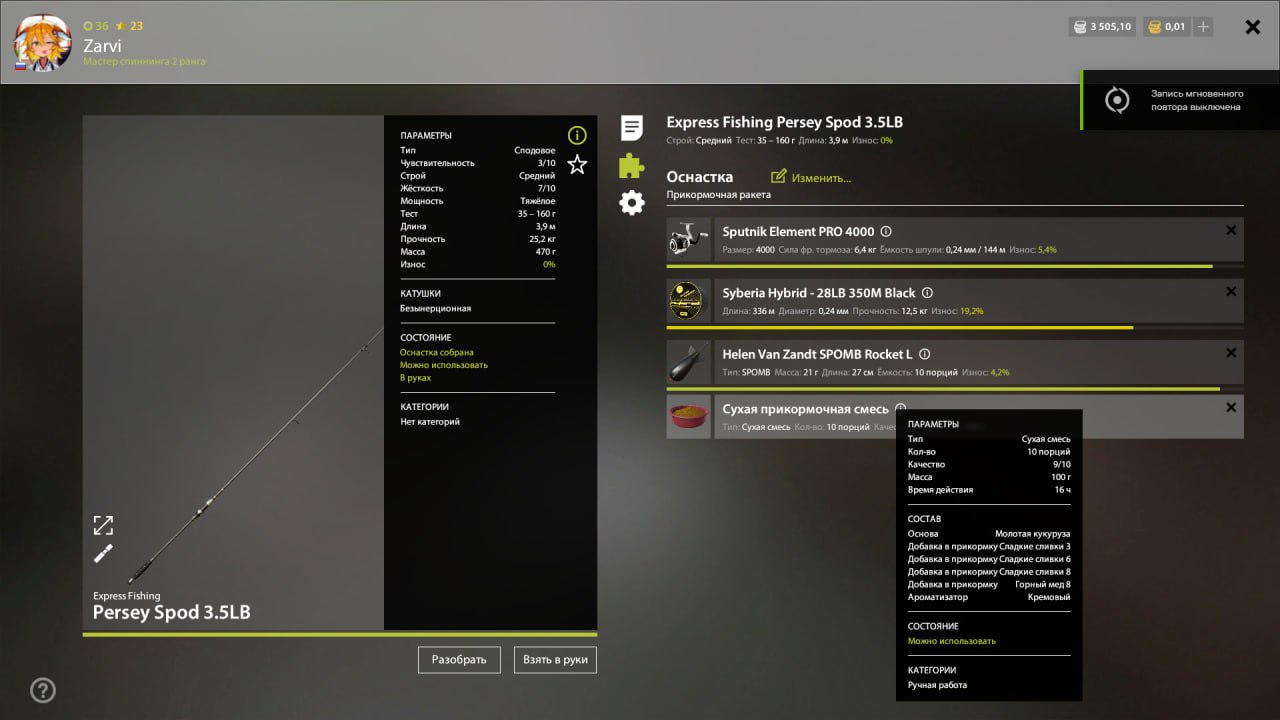Click the Кремовый aroma value in tooltip
The image size is (1280, 720).
tap(1049, 597)
